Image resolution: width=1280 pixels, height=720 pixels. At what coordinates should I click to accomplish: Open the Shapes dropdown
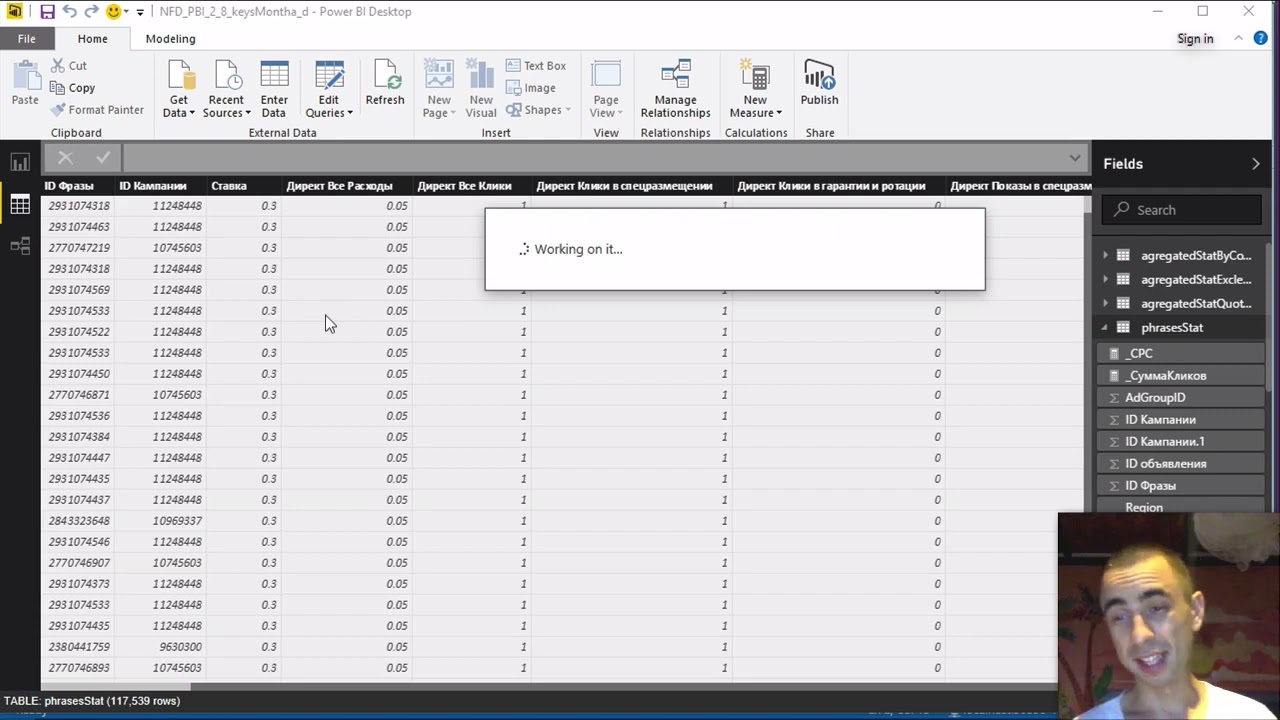click(x=538, y=110)
